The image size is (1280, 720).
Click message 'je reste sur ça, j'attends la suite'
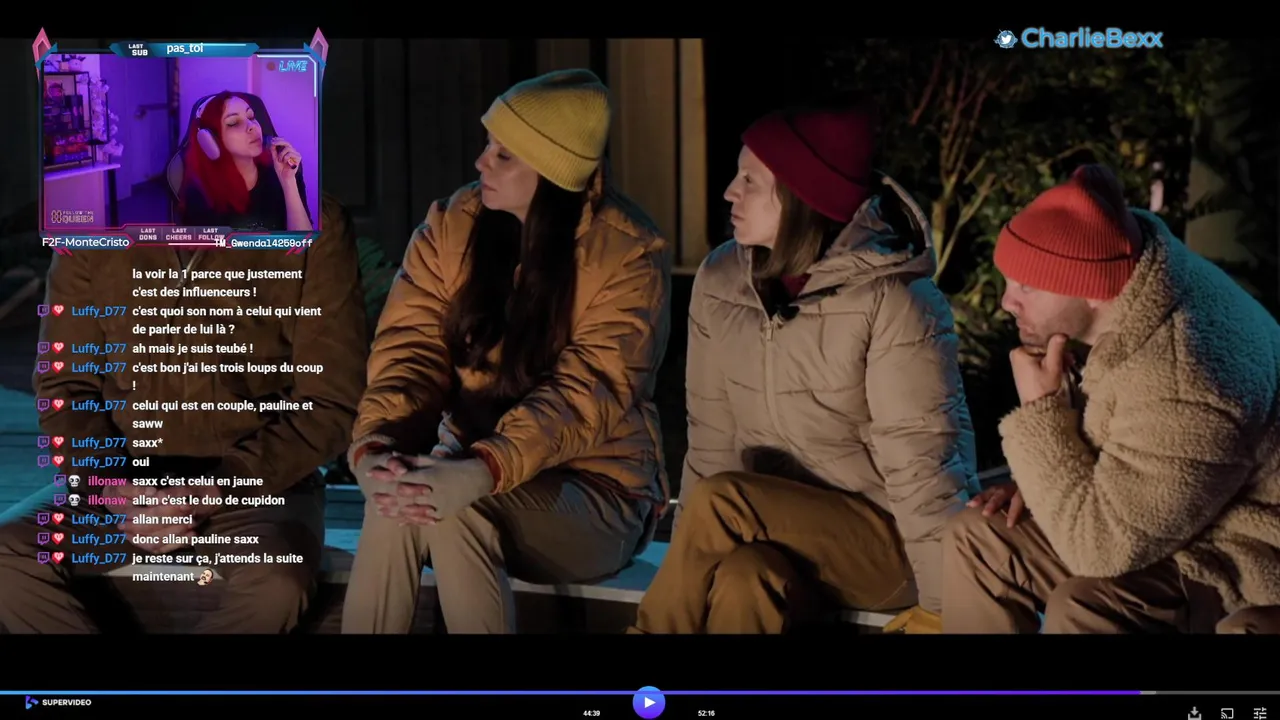217,567
